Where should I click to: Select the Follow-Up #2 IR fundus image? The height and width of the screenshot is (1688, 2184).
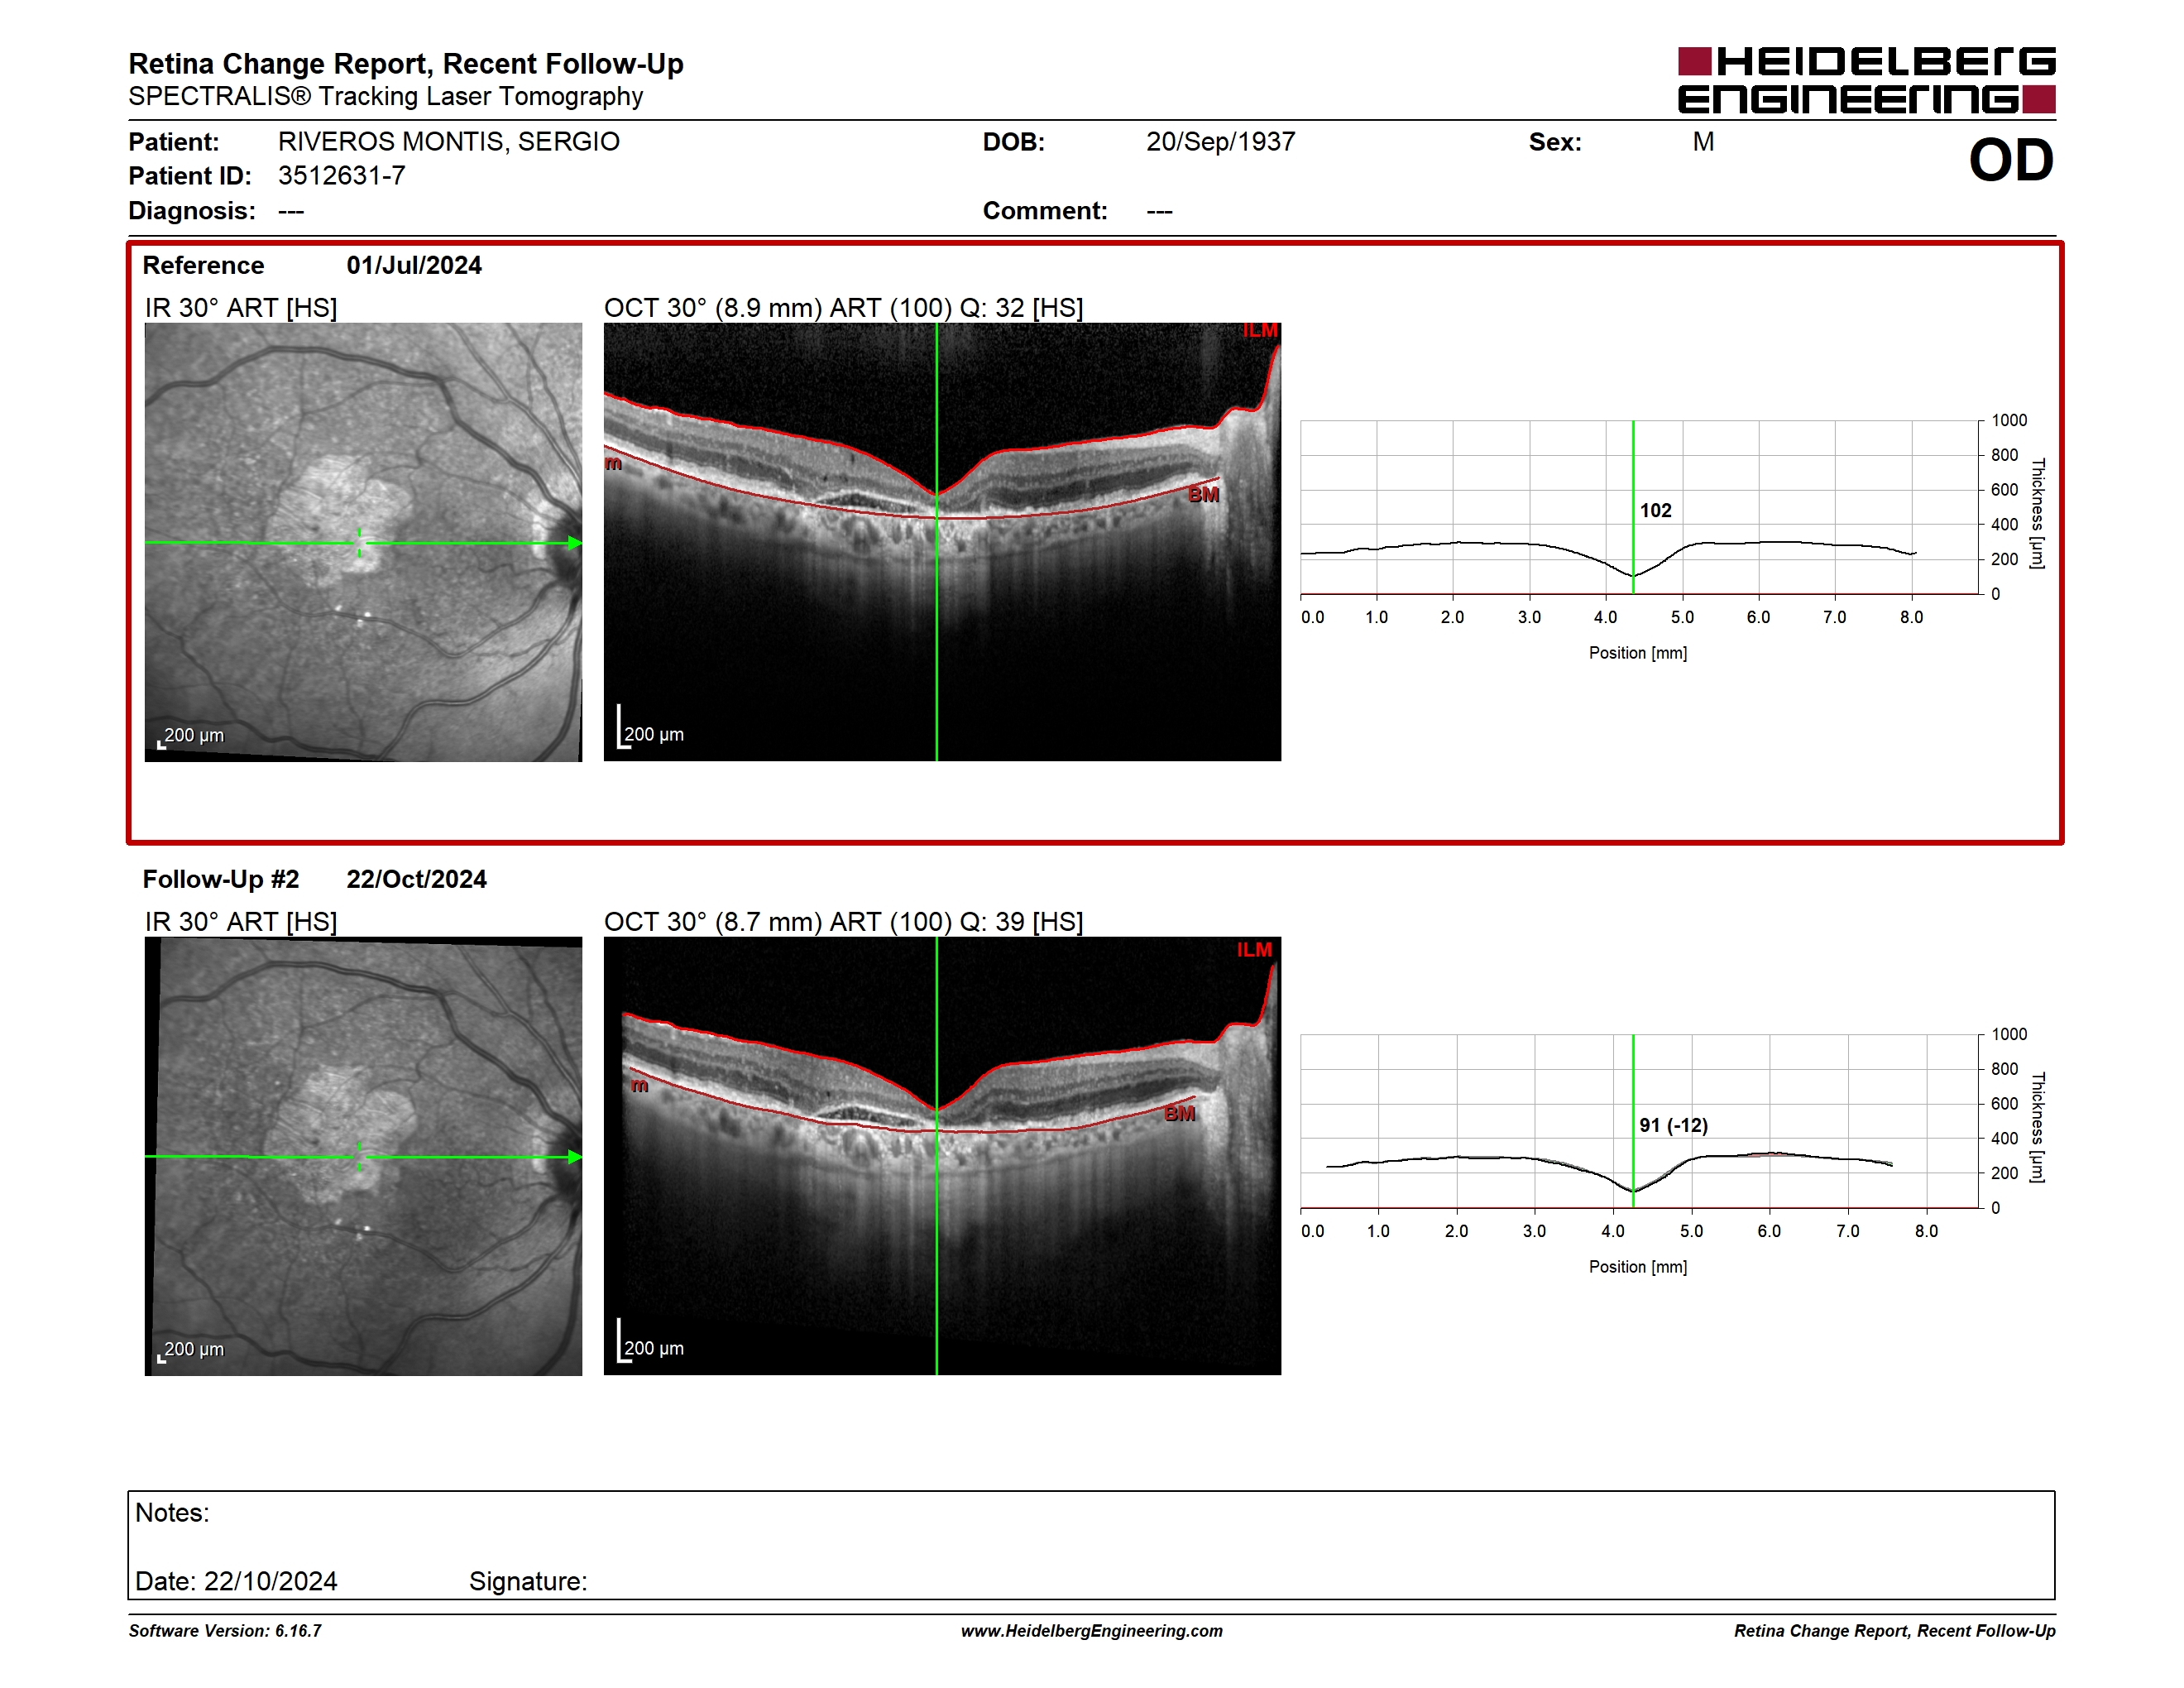363,1156
